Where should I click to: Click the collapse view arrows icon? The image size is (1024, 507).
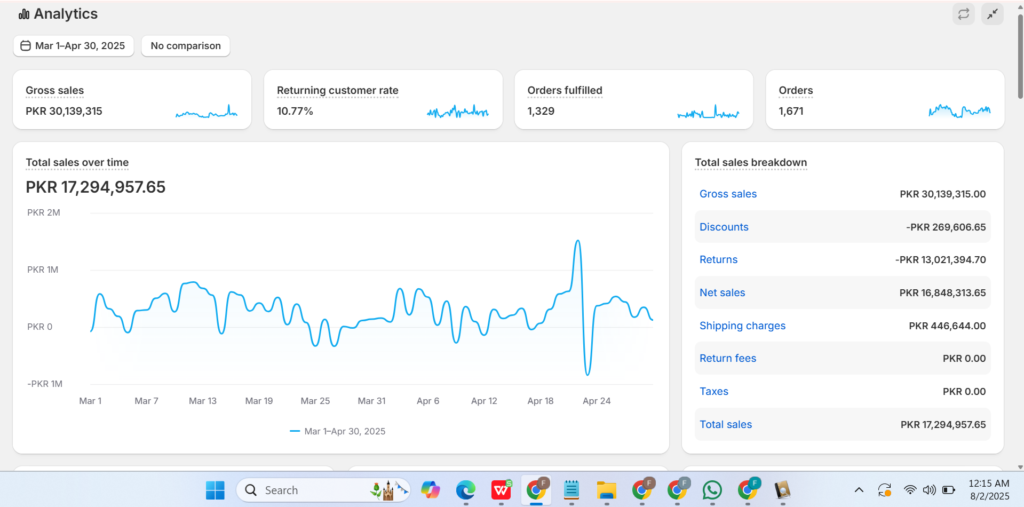992,14
